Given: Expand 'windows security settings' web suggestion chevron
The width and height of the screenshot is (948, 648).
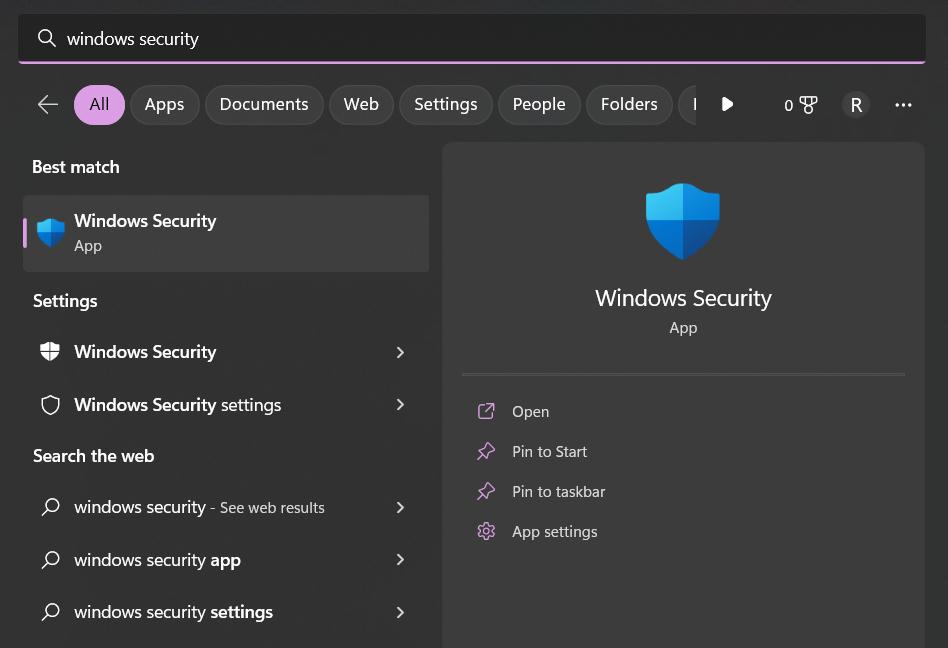Looking at the screenshot, I should pos(400,612).
